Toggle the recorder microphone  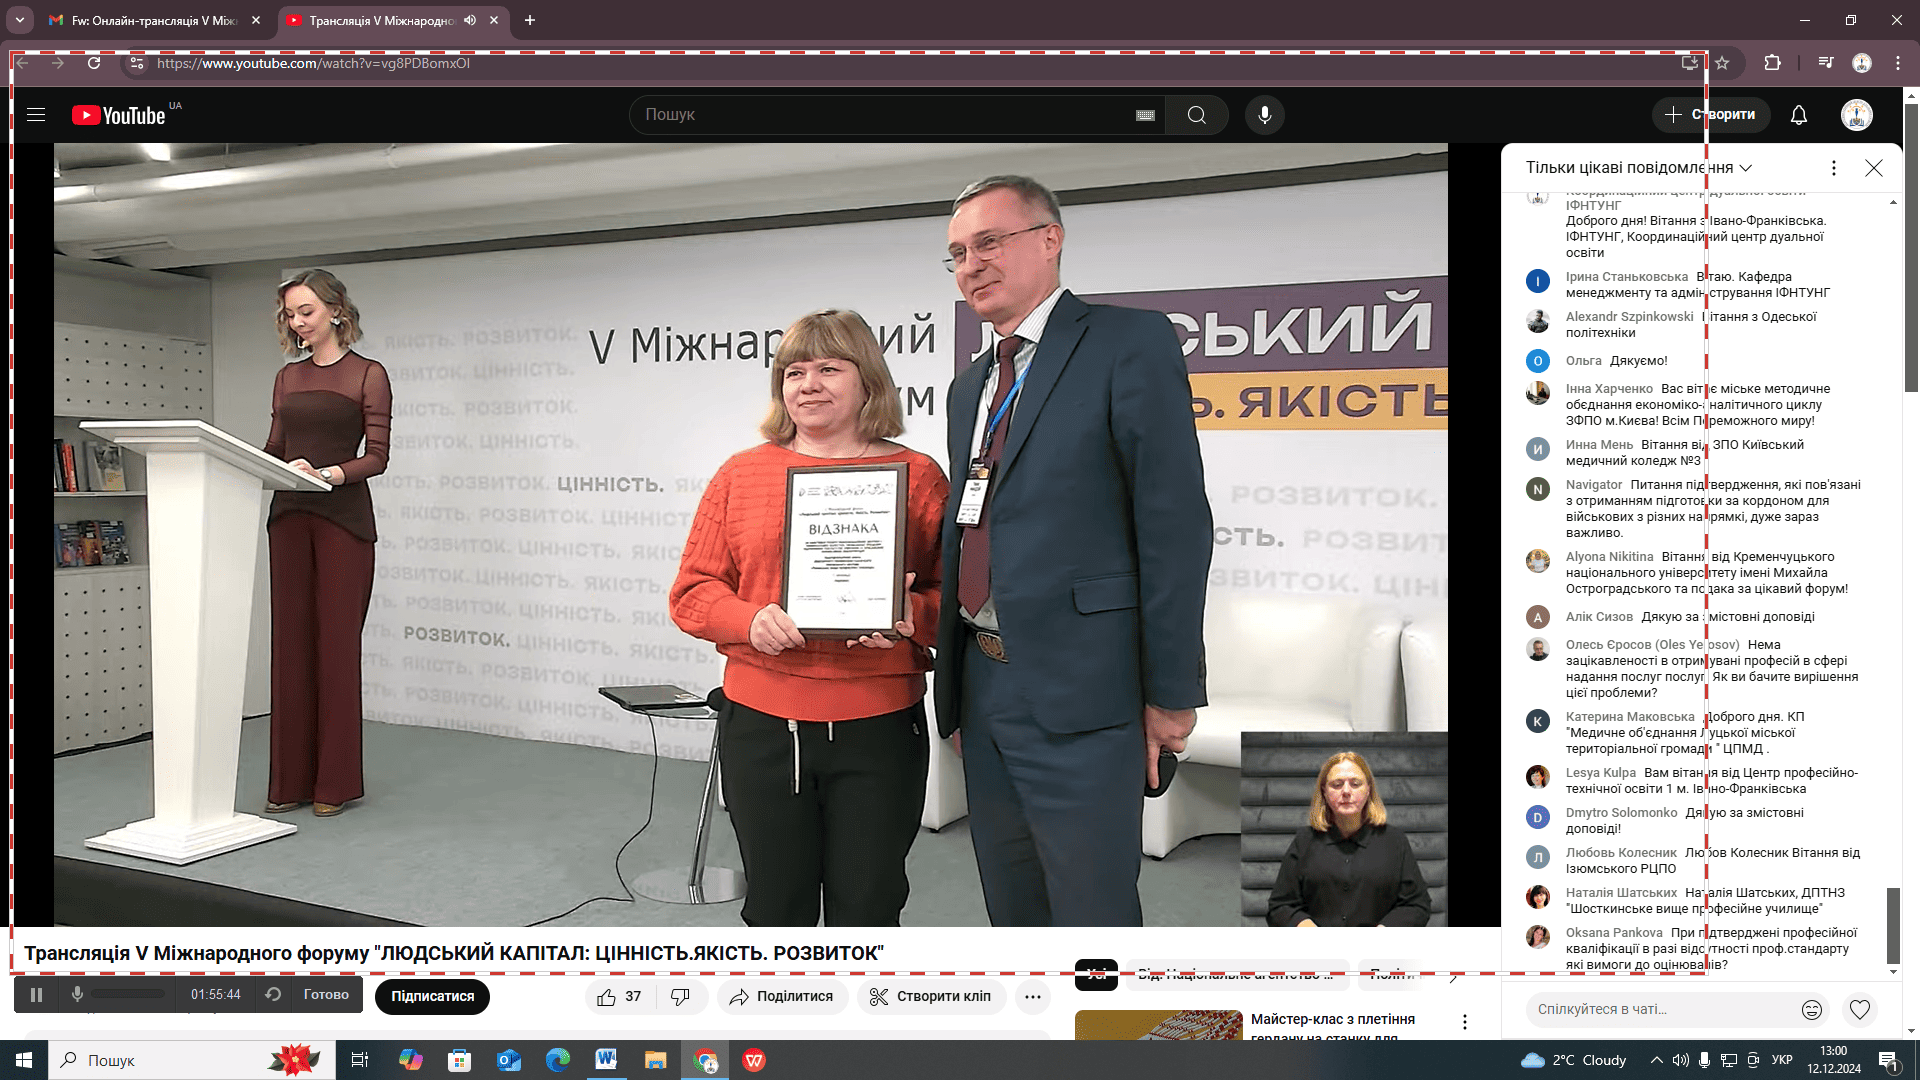(x=77, y=994)
